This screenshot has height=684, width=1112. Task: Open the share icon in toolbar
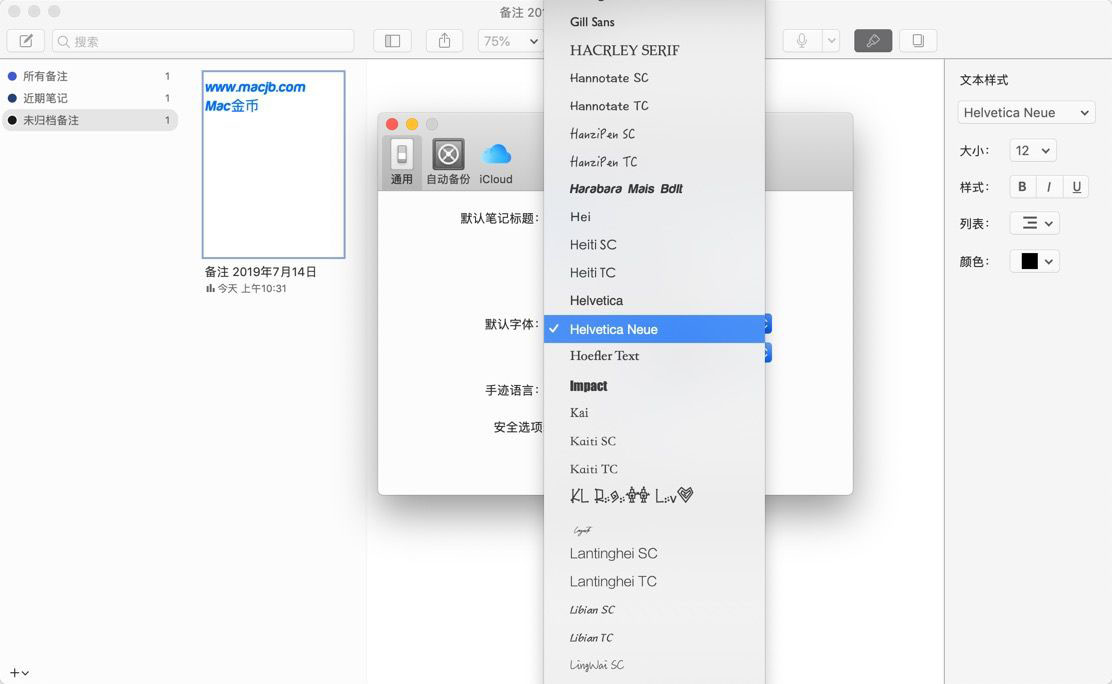[445, 41]
